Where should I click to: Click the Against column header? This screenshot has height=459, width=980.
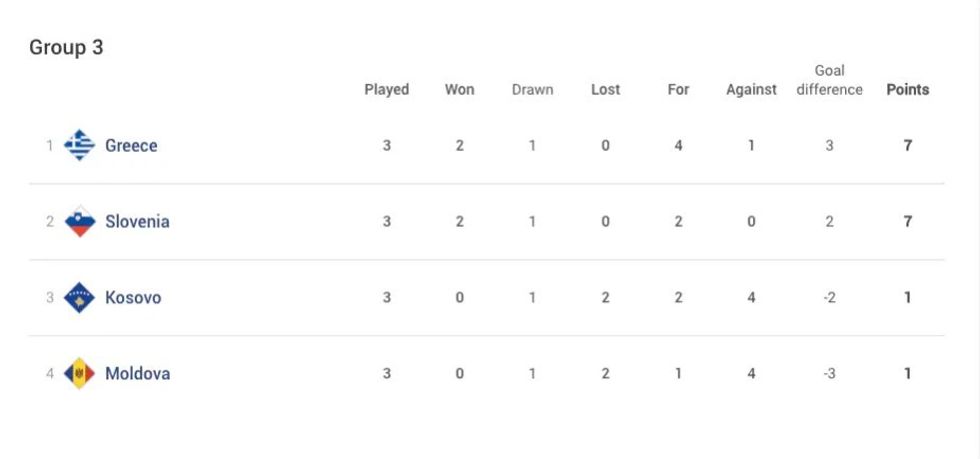pos(751,90)
